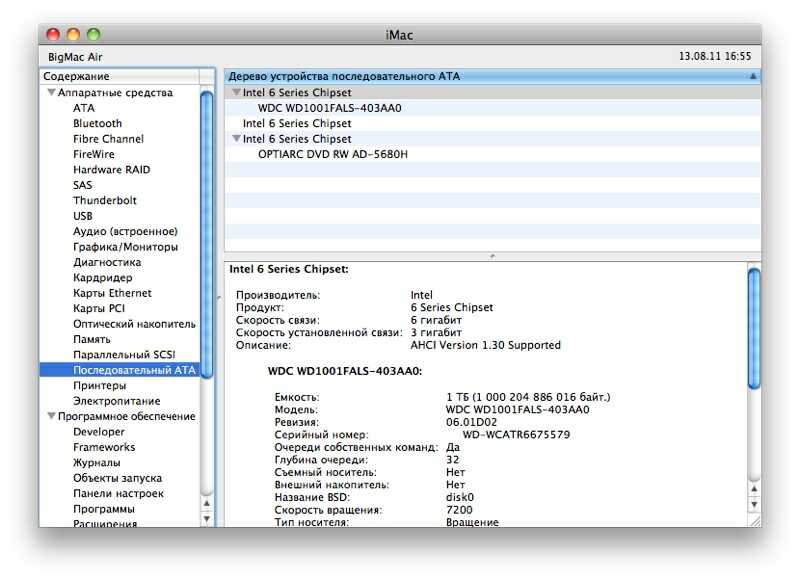Open the Thunderbolt section in sidebar
Viewport: 800px width, 580px height.
(104, 200)
